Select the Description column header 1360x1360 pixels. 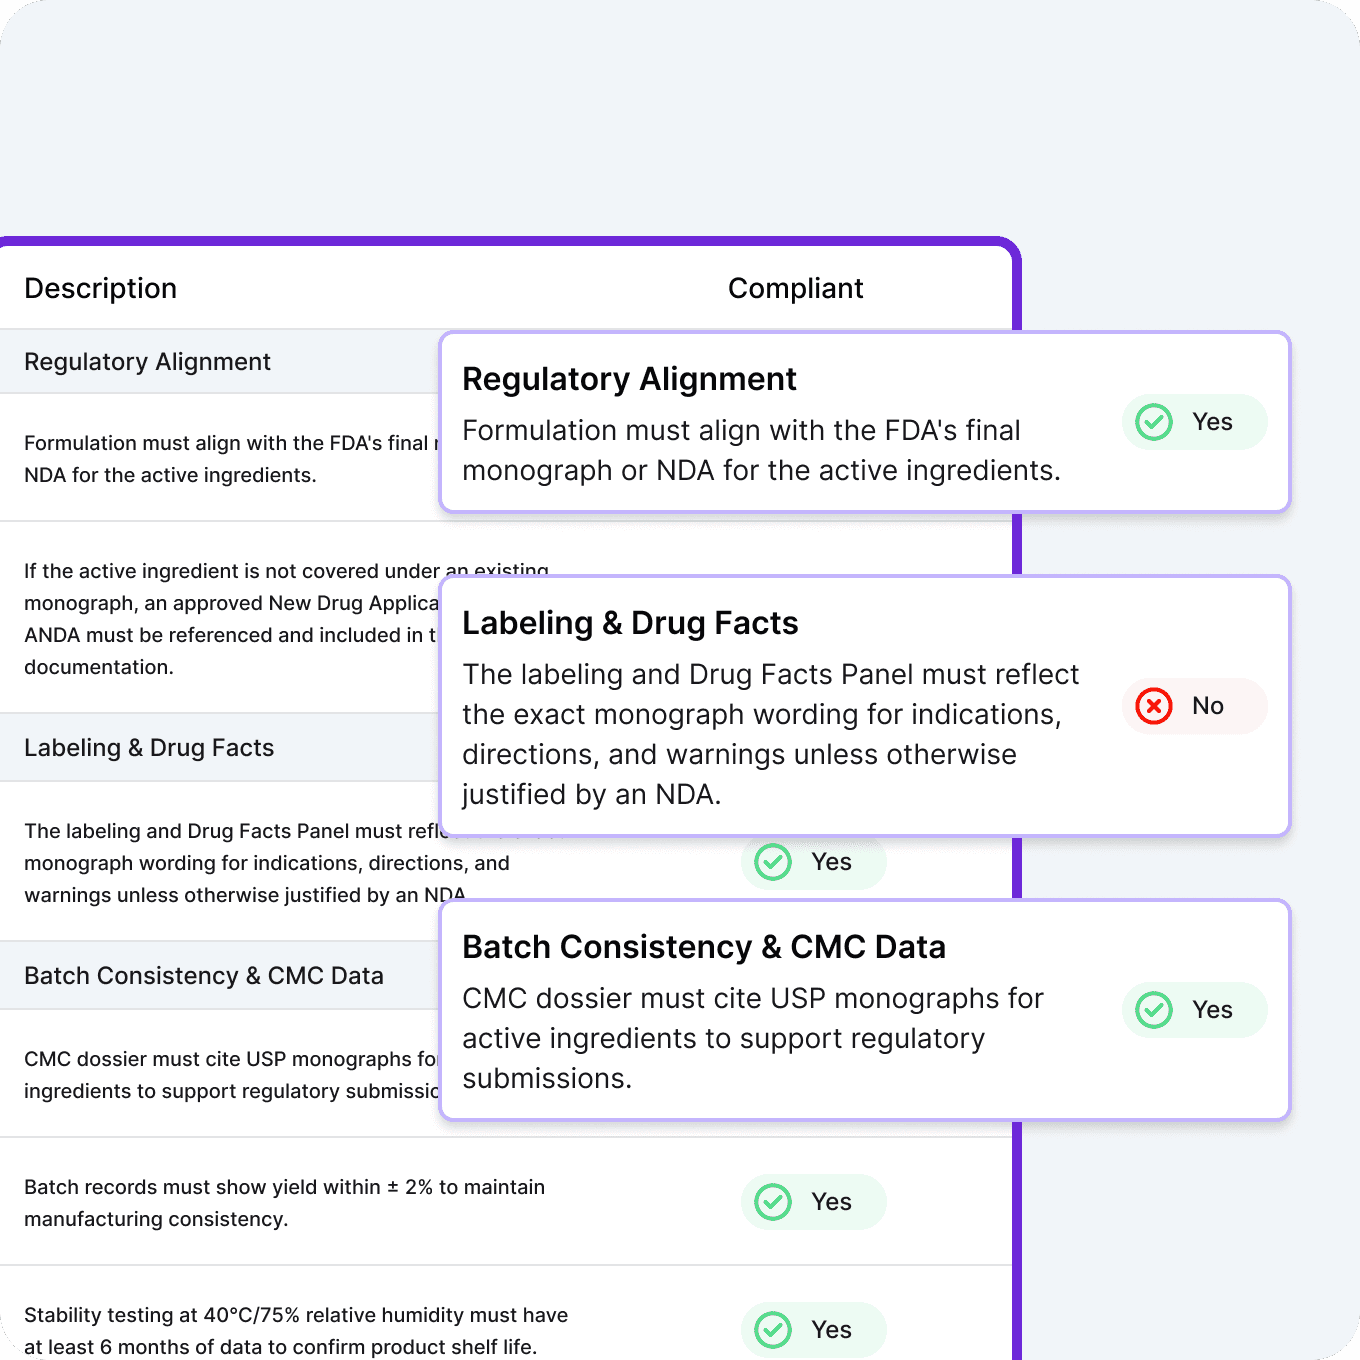[x=100, y=288]
